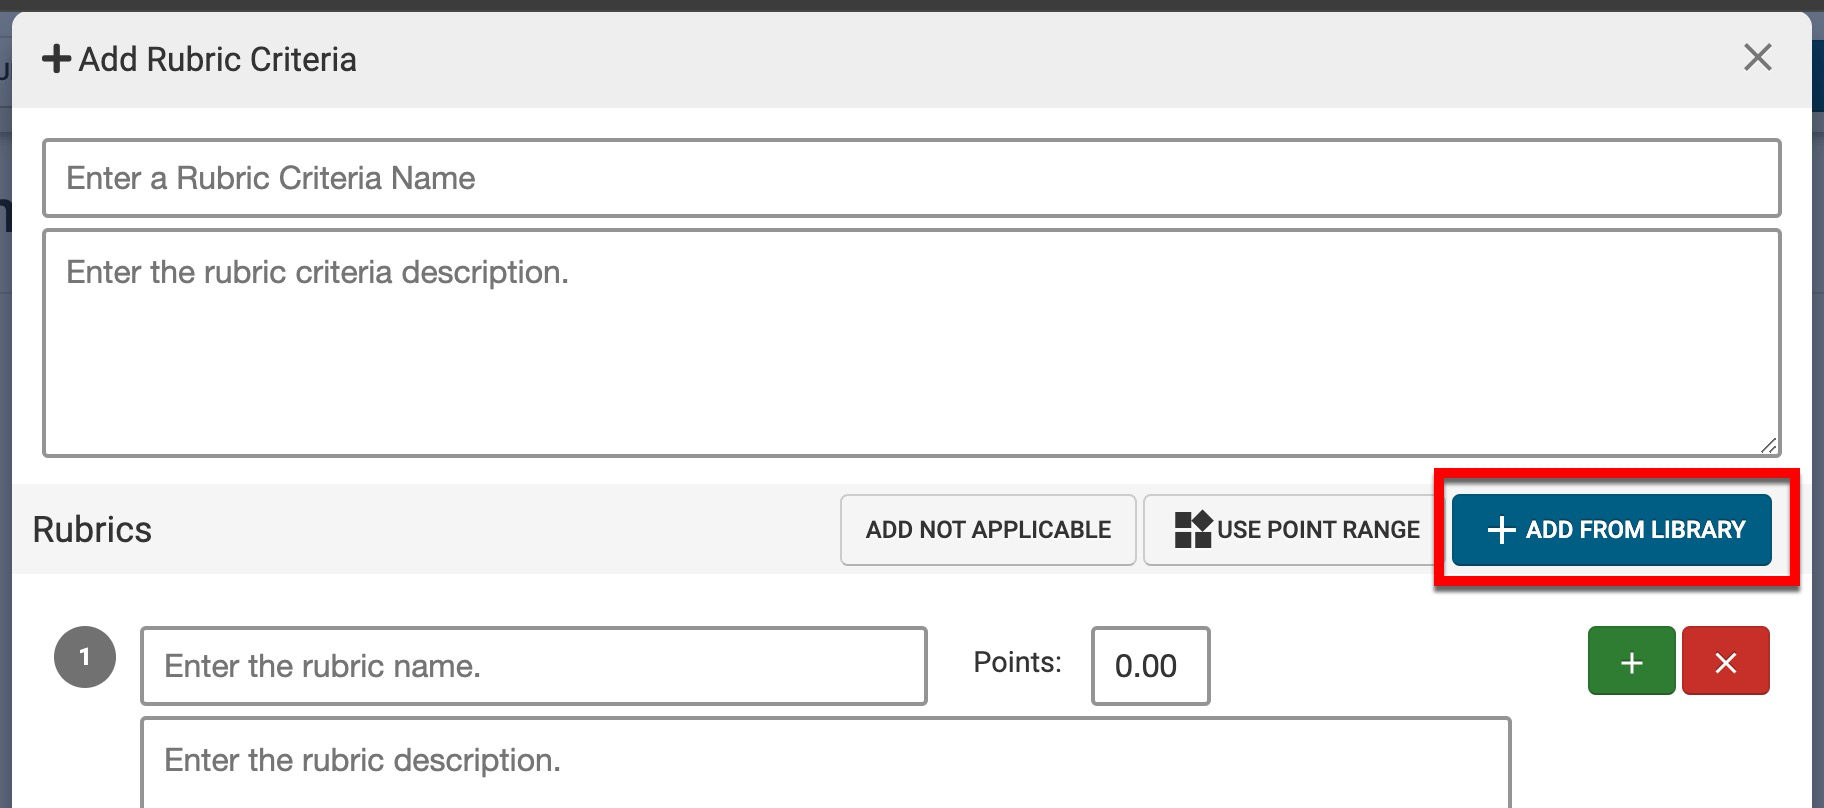The image size is (1824, 808).
Task: Add a rubric with the green plus
Action: 1631,661
